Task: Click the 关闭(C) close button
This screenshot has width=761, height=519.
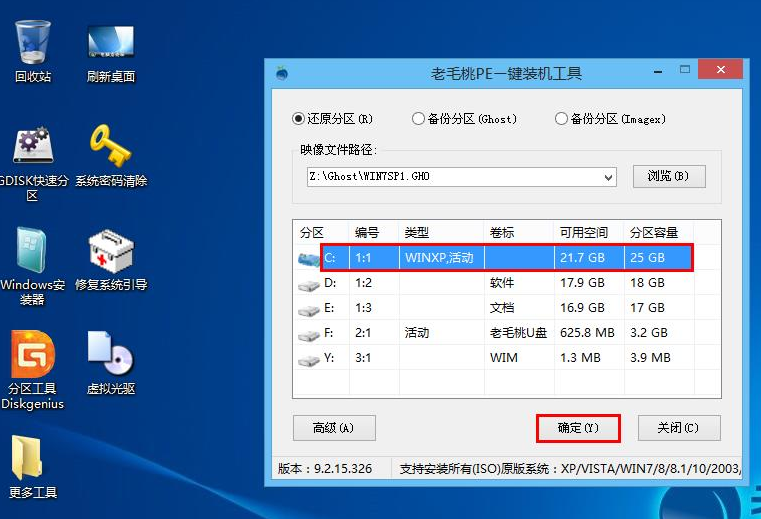Action: (x=678, y=428)
